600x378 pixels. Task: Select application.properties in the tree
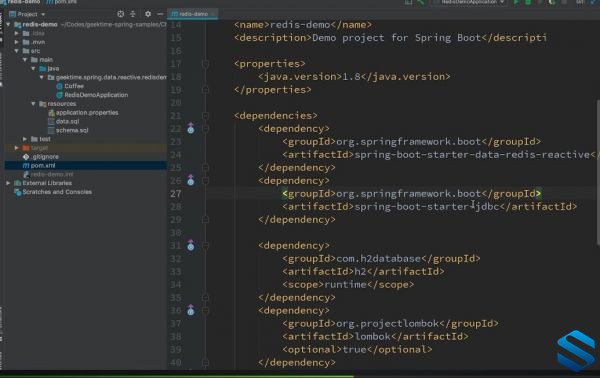[x=87, y=112]
